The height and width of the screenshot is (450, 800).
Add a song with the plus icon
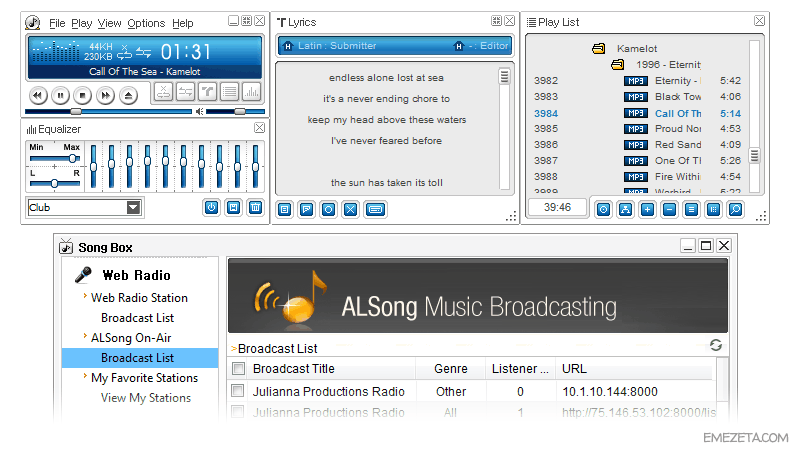(647, 209)
